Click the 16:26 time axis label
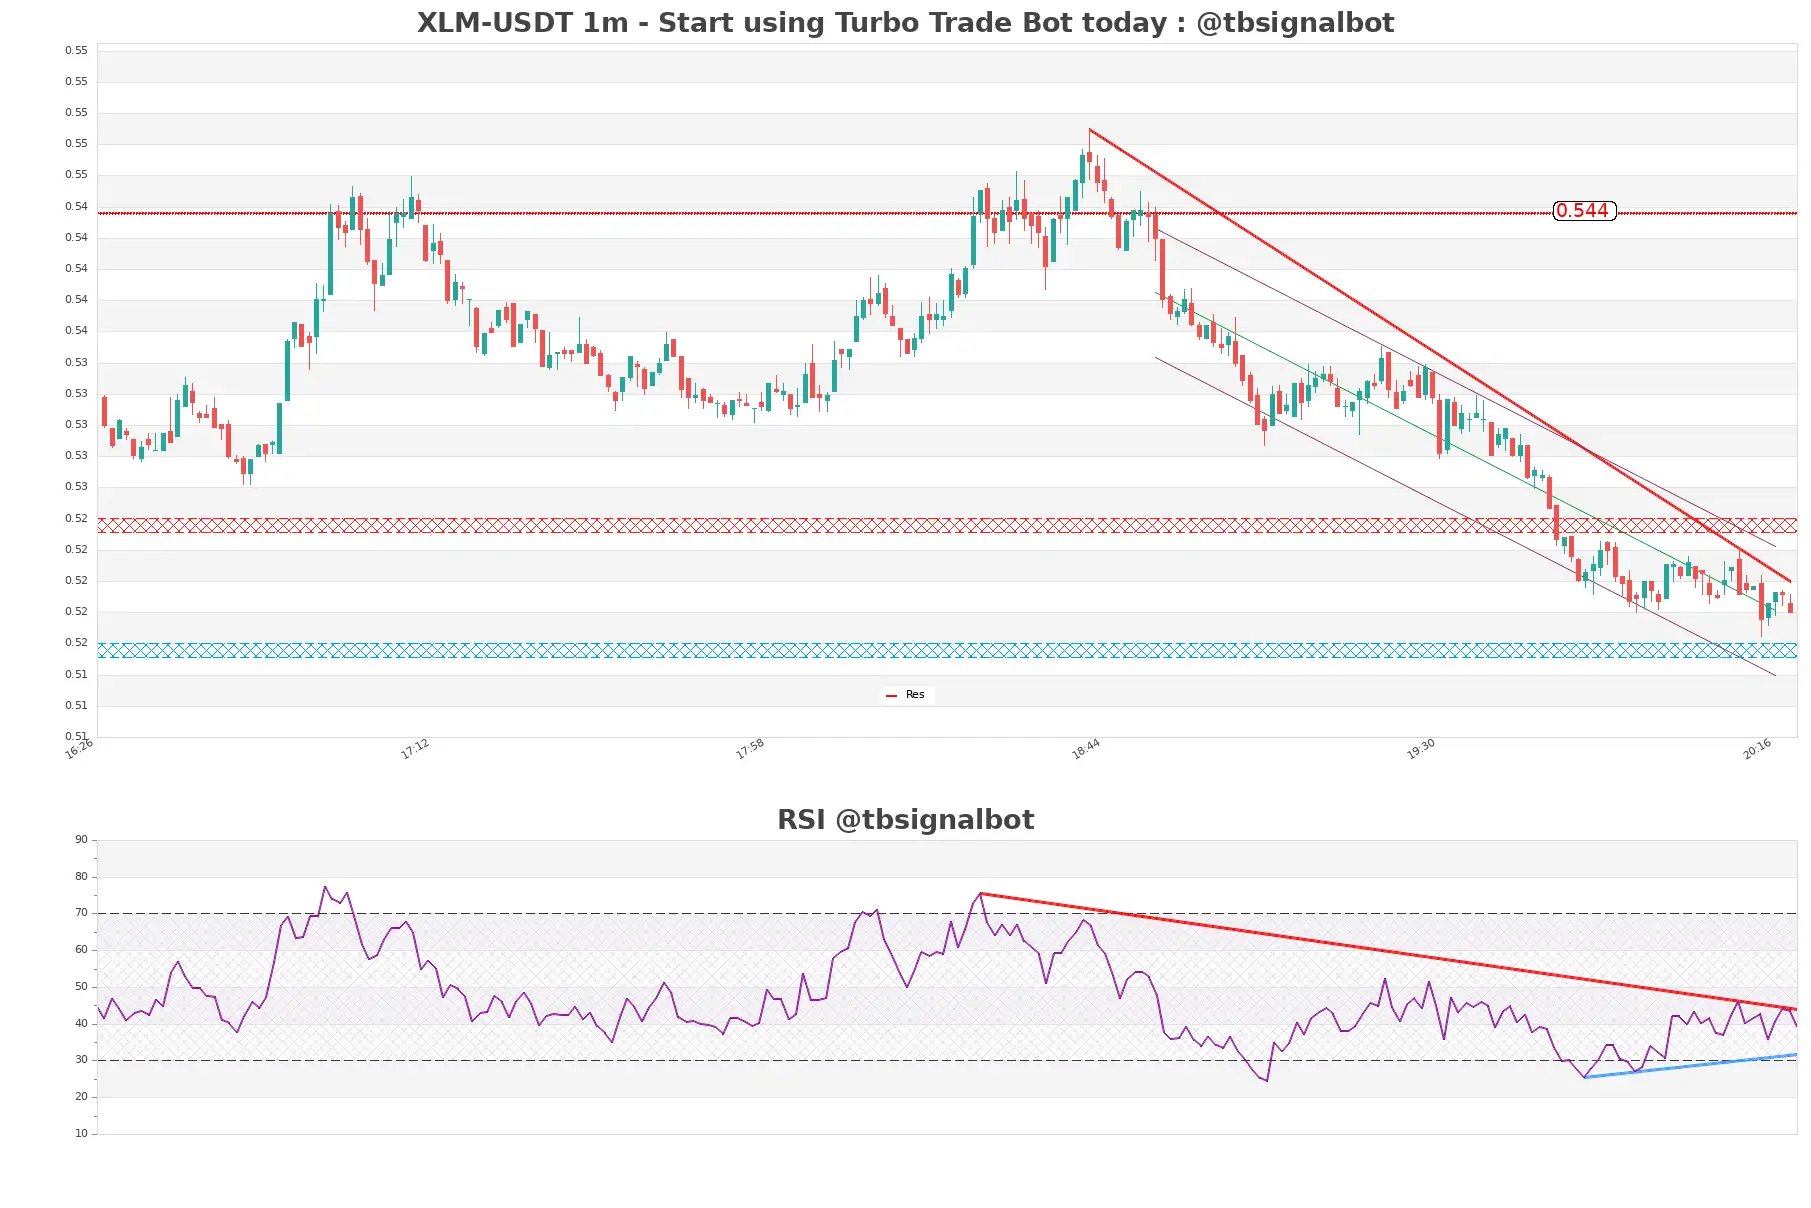The image size is (1811, 1208). (79, 749)
